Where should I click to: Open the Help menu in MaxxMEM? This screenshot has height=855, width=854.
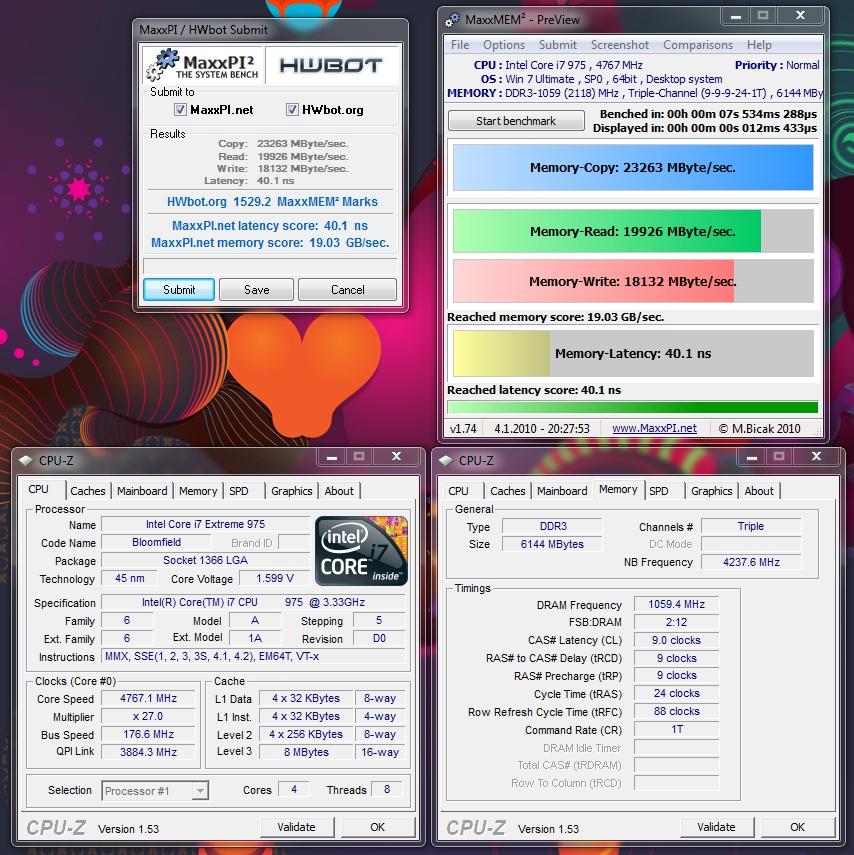(x=759, y=45)
